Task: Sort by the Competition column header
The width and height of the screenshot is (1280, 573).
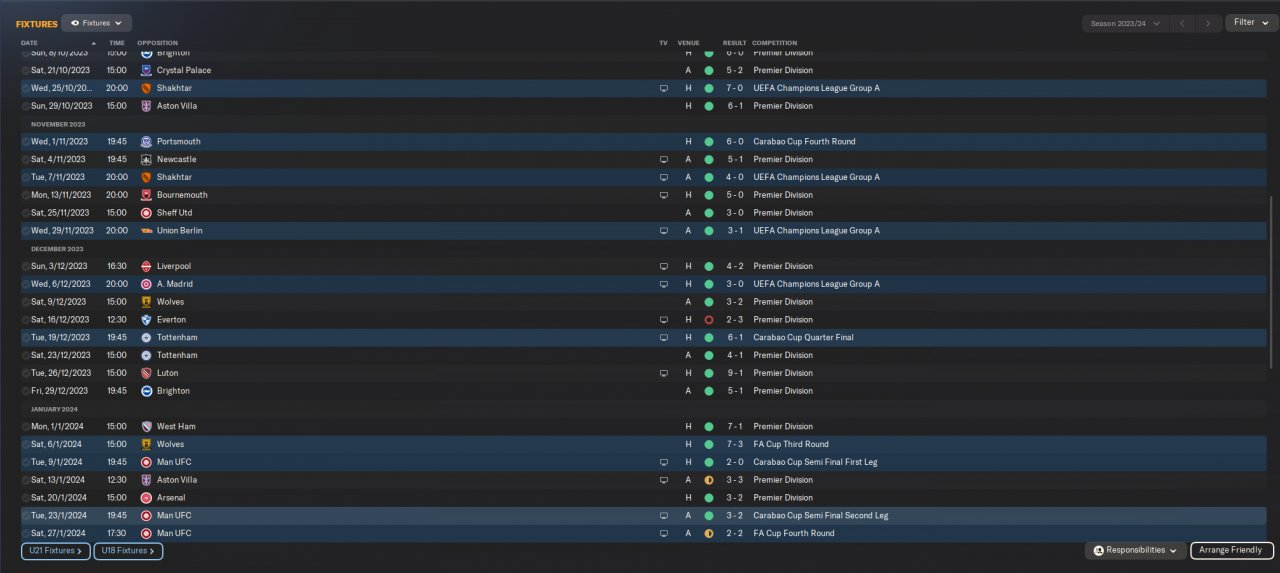Action: (x=774, y=43)
